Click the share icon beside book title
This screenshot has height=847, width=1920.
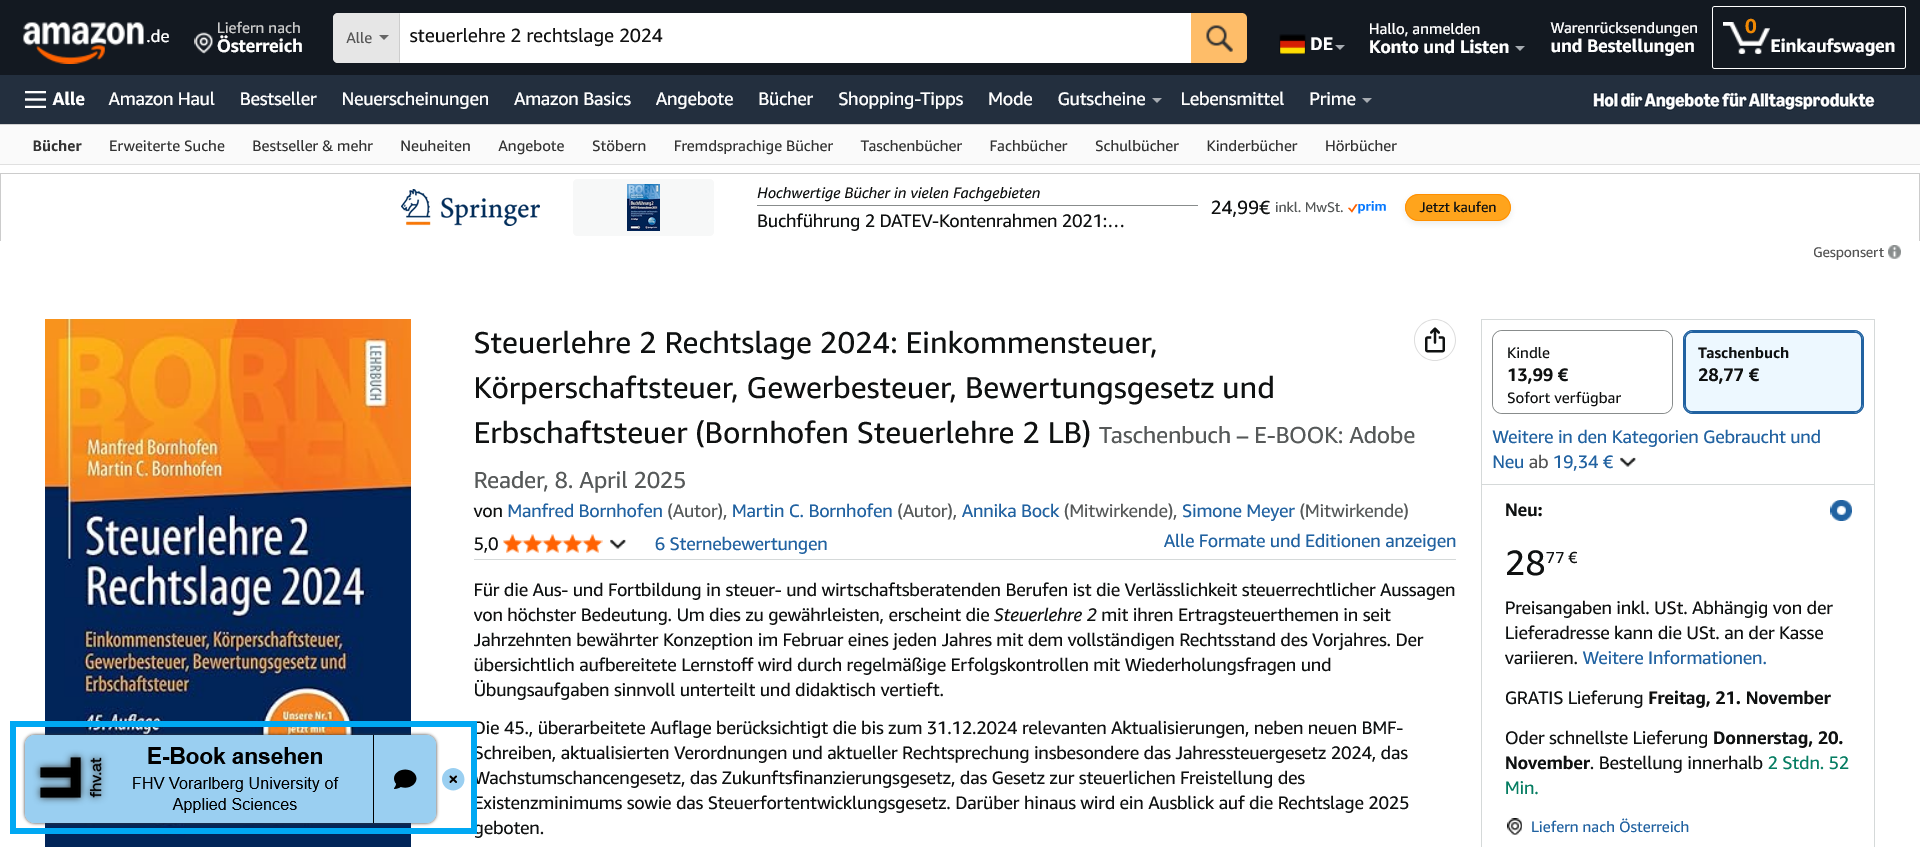point(1435,341)
